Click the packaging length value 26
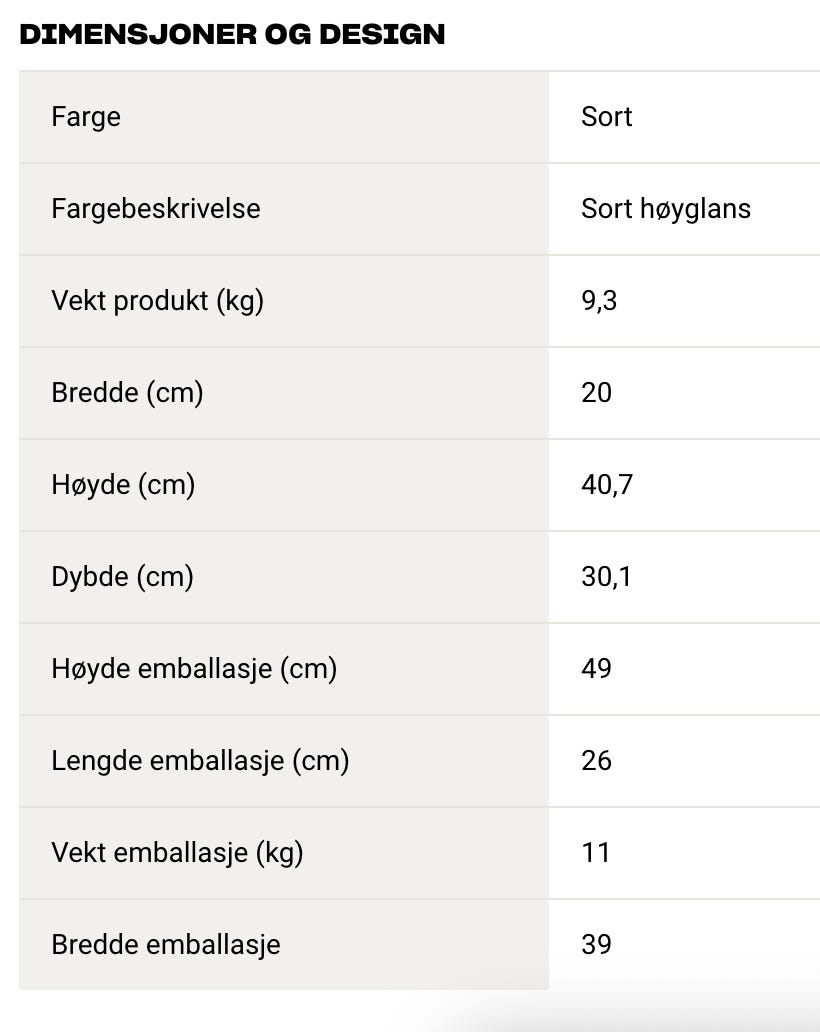This screenshot has height=1032, width=820. [x=596, y=761]
